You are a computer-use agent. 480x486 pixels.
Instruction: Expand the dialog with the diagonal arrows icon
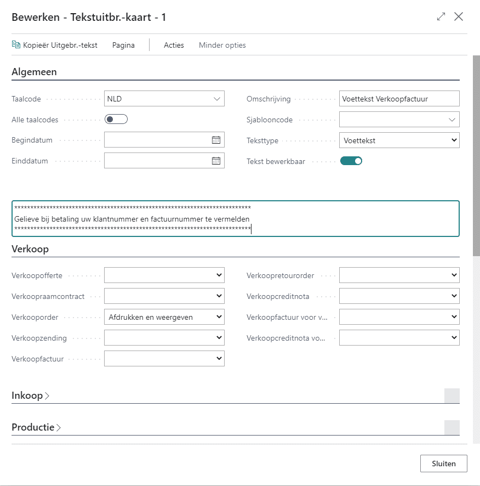(441, 17)
